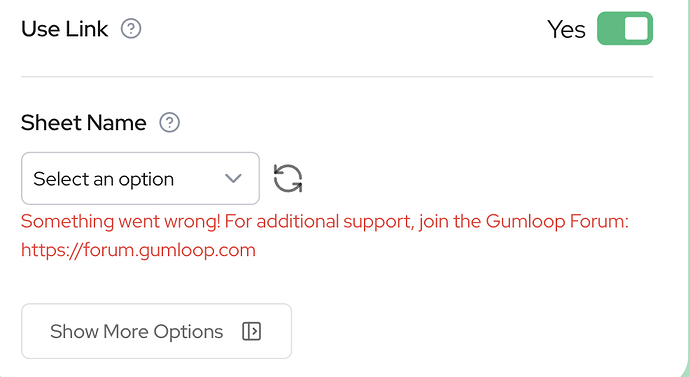Image resolution: width=690 pixels, height=377 pixels.
Task: Click the Yes label beside the toggle
Action: 566,29
